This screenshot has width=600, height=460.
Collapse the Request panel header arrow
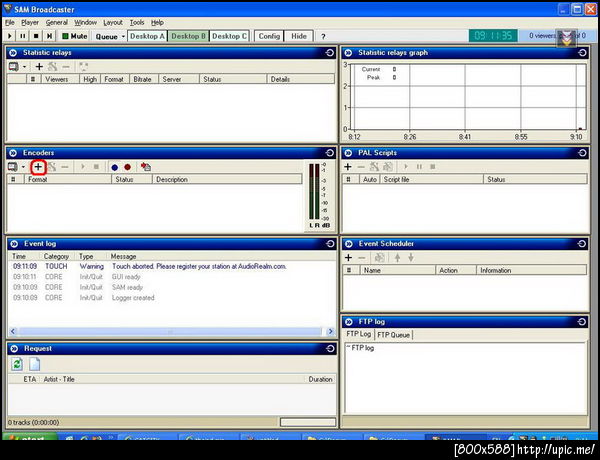(14, 349)
